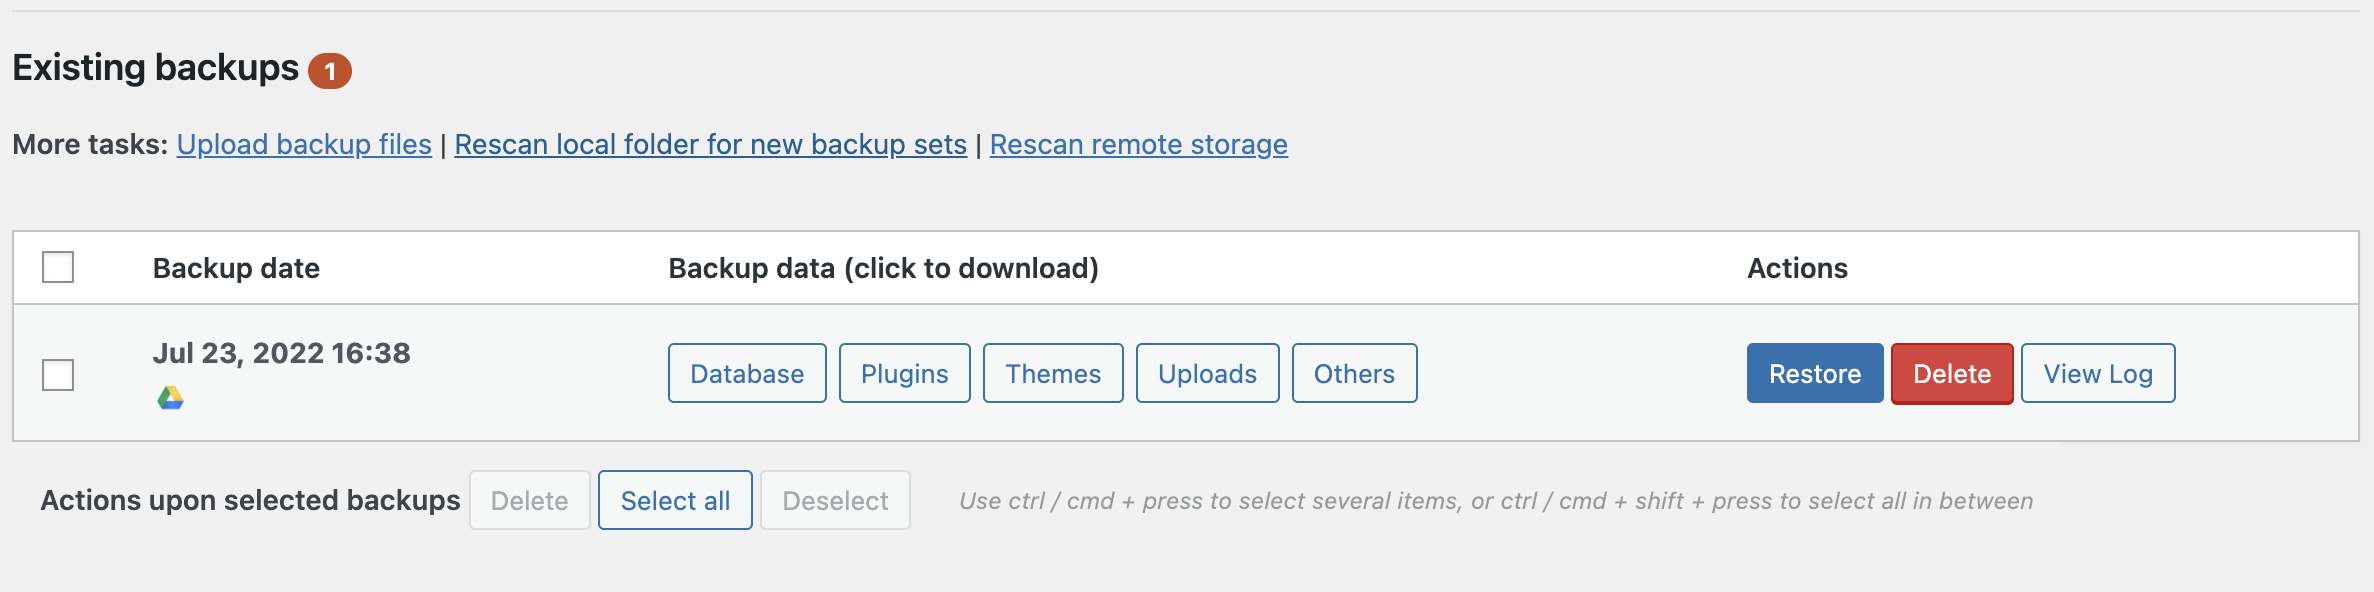
Task: Click the red Delete button
Action: (x=1952, y=373)
